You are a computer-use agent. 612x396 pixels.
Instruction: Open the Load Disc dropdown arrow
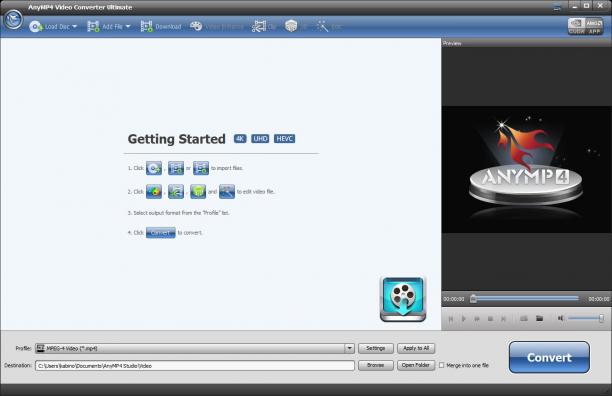click(75, 27)
